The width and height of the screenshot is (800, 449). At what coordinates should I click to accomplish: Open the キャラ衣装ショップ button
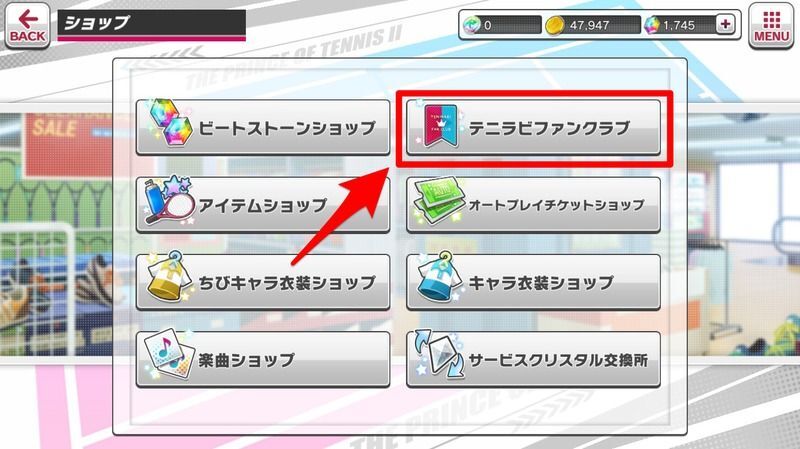pos(533,282)
